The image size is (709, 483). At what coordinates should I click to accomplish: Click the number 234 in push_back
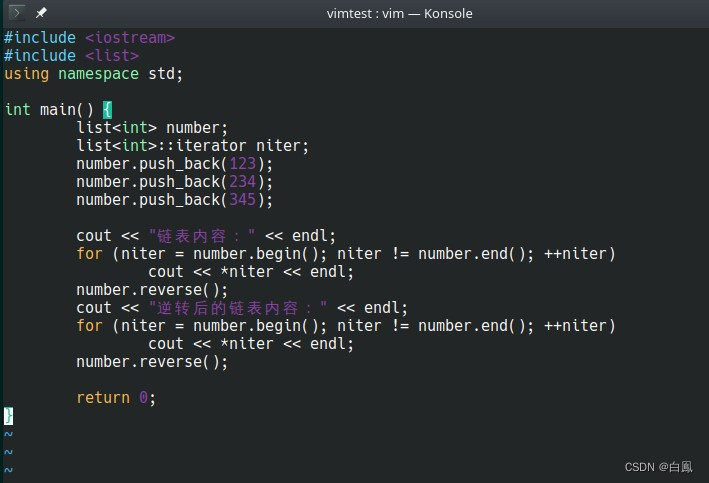(x=242, y=182)
